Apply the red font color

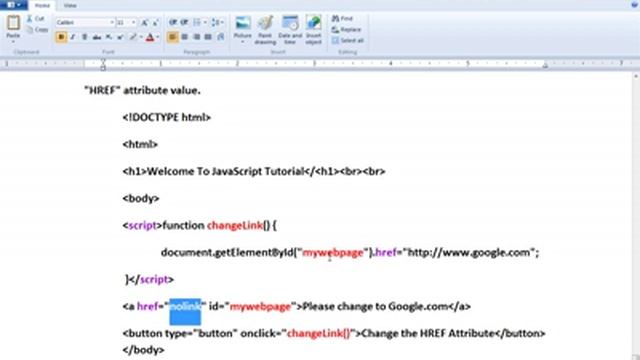[x=150, y=37]
